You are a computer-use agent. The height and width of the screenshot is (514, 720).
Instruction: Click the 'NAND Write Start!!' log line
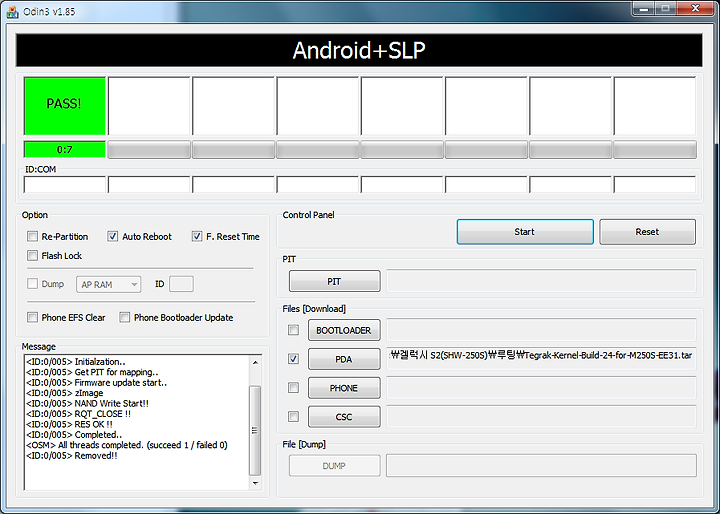coord(87,403)
